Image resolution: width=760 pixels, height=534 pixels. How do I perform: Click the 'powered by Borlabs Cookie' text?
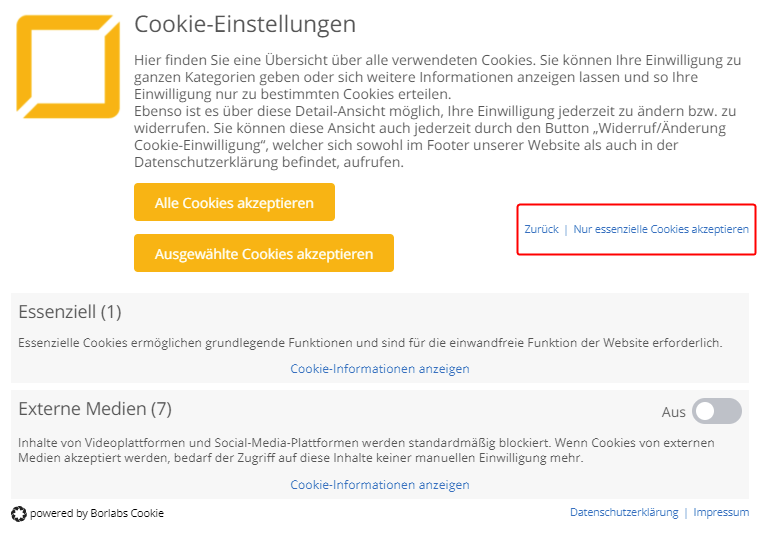[x=97, y=513]
